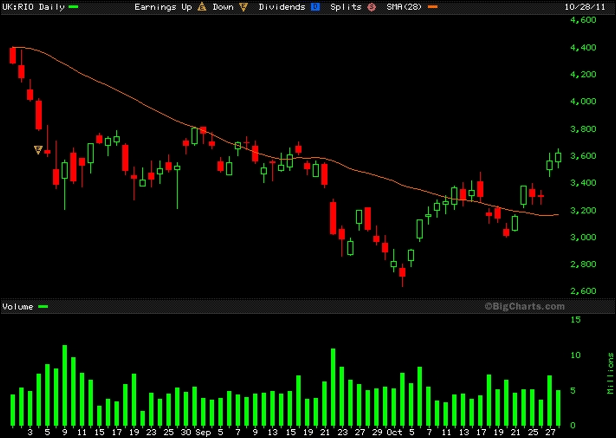Click the 3,000 price axis label
616x438 pixels.
pyautogui.click(x=583, y=237)
